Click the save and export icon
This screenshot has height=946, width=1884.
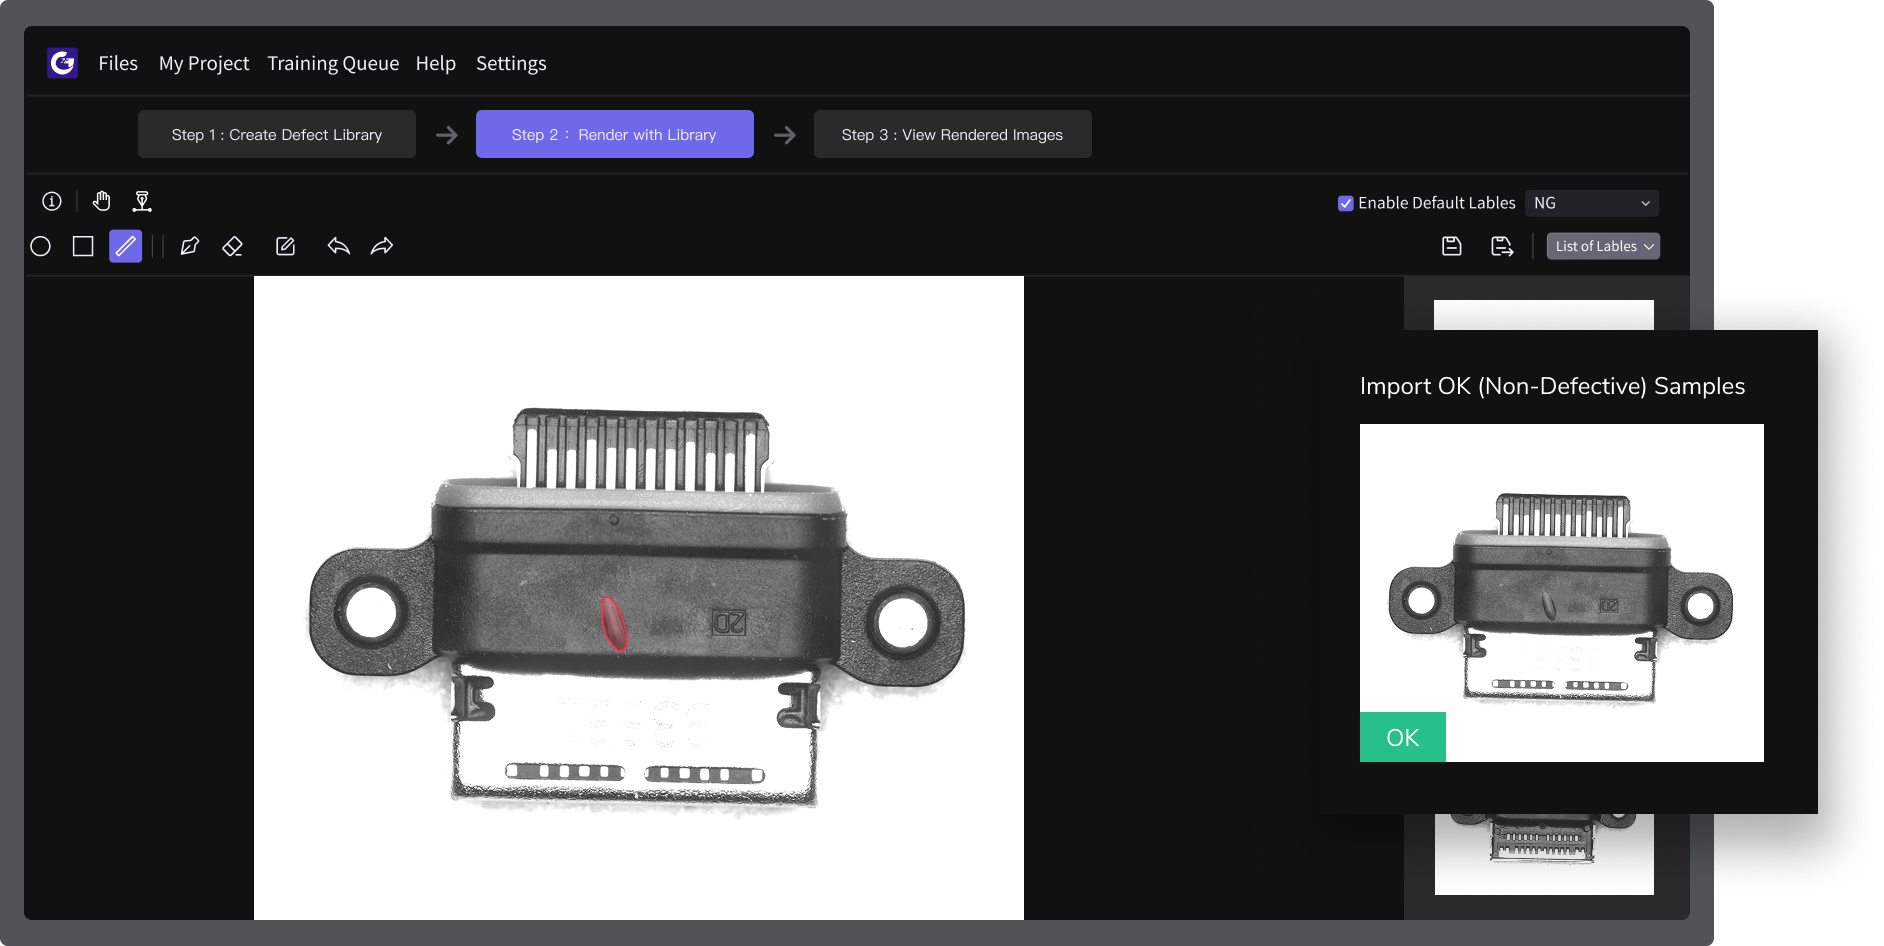coord(1502,246)
